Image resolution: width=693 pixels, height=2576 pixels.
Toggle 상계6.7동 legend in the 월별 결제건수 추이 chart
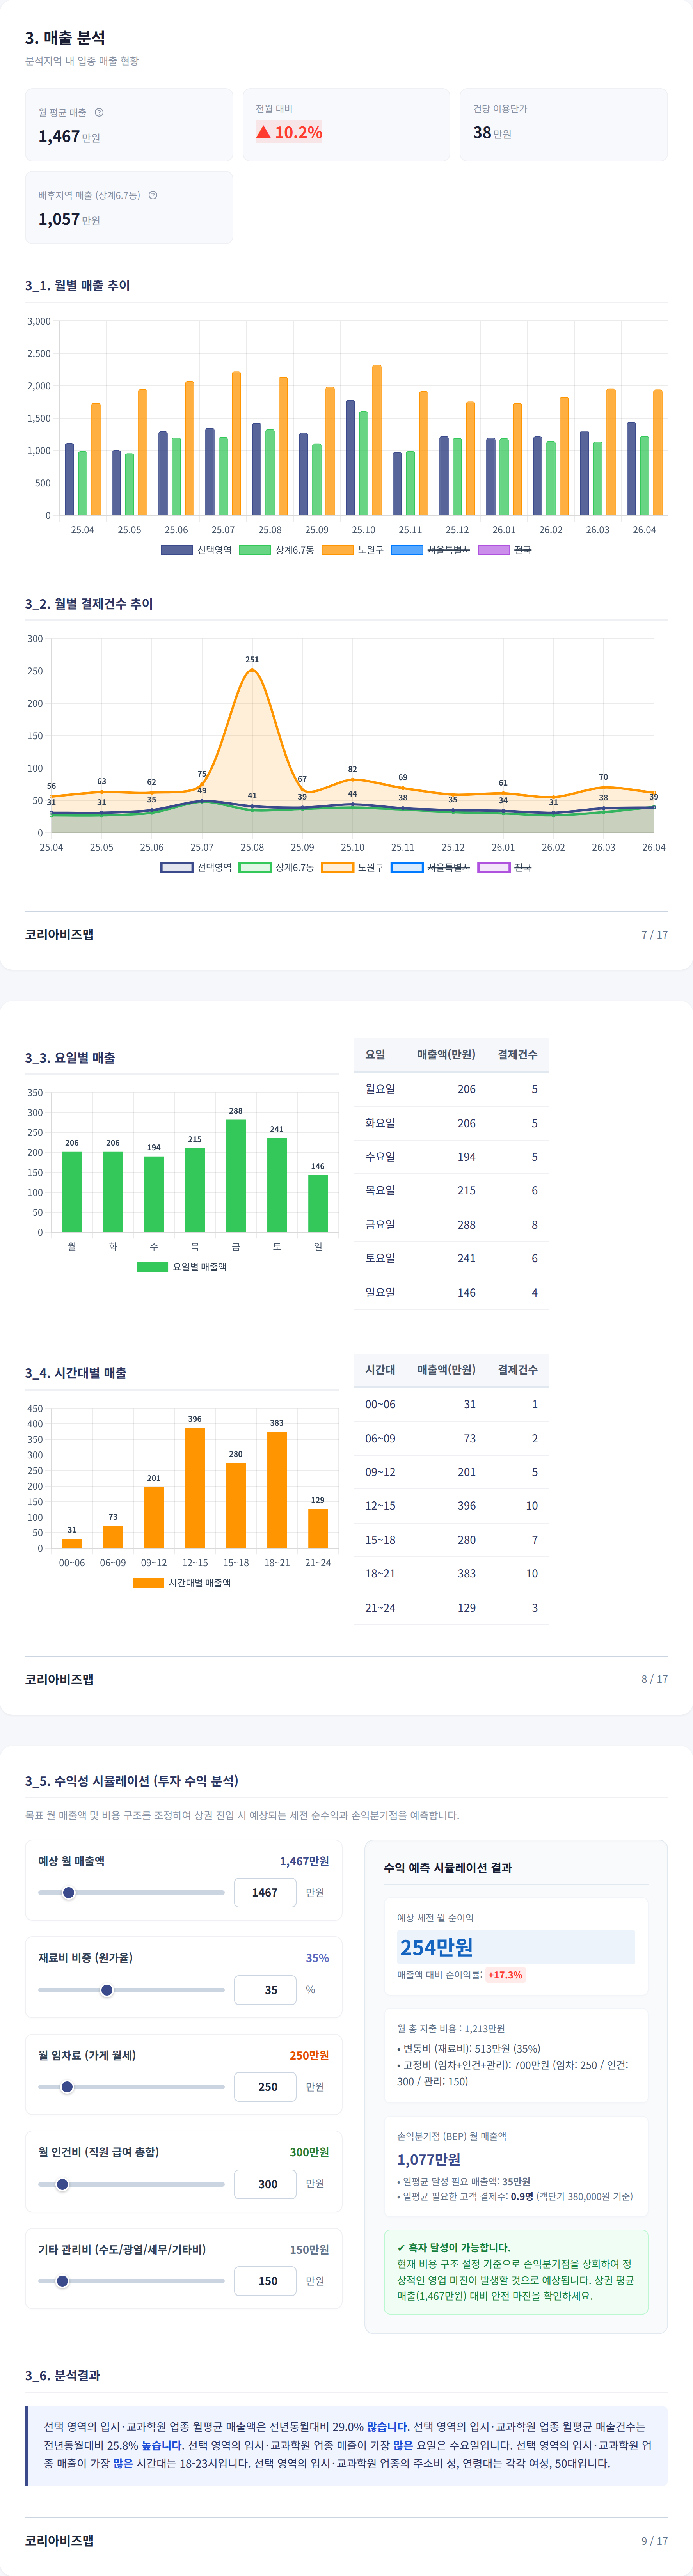pyautogui.click(x=276, y=867)
